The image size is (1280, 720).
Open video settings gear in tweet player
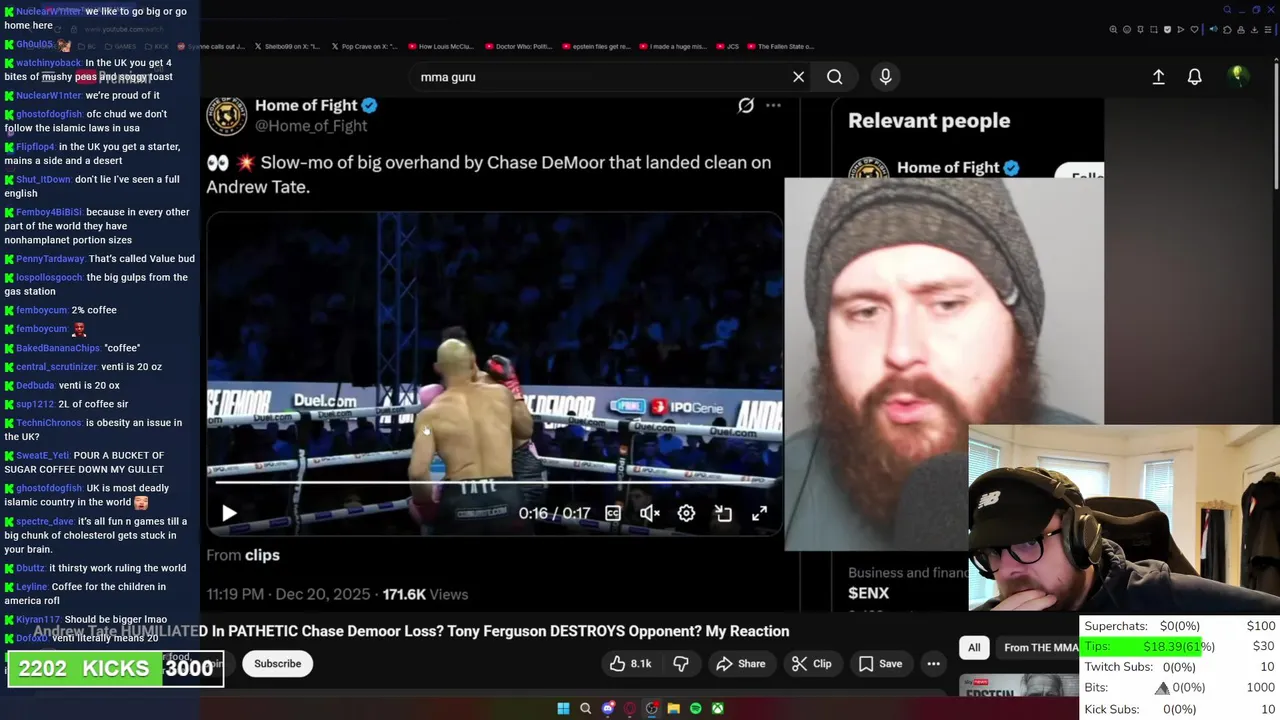pos(686,513)
